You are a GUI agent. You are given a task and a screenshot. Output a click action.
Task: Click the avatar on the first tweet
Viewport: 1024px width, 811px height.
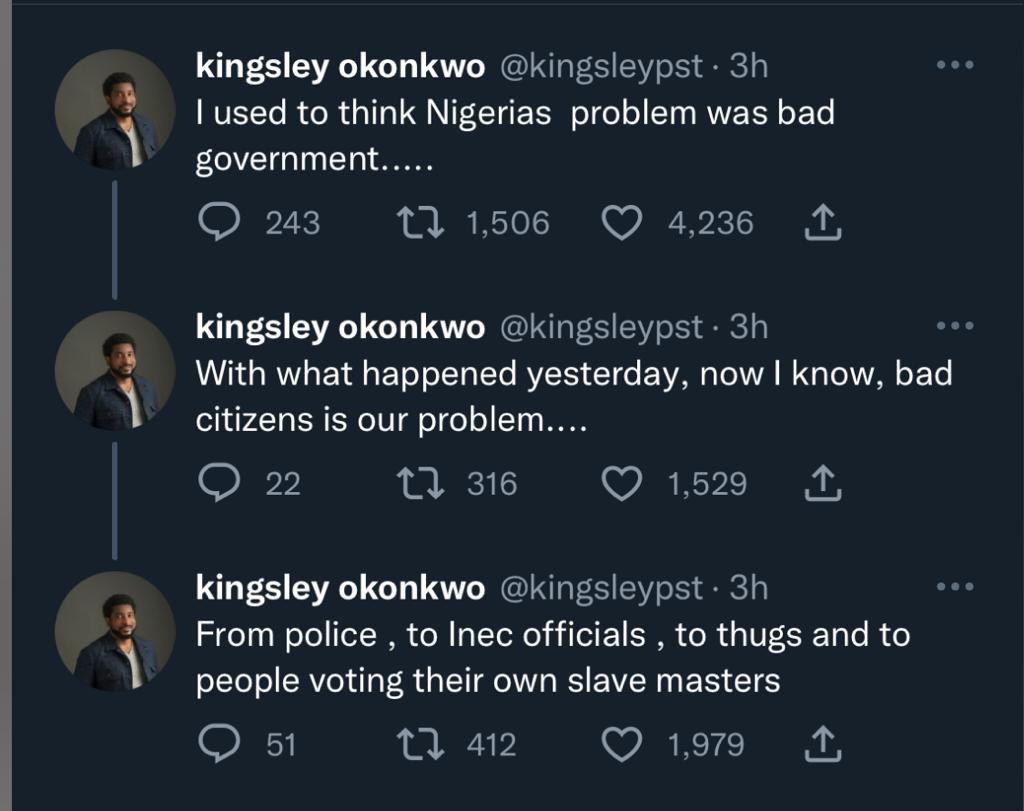[115, 110]
